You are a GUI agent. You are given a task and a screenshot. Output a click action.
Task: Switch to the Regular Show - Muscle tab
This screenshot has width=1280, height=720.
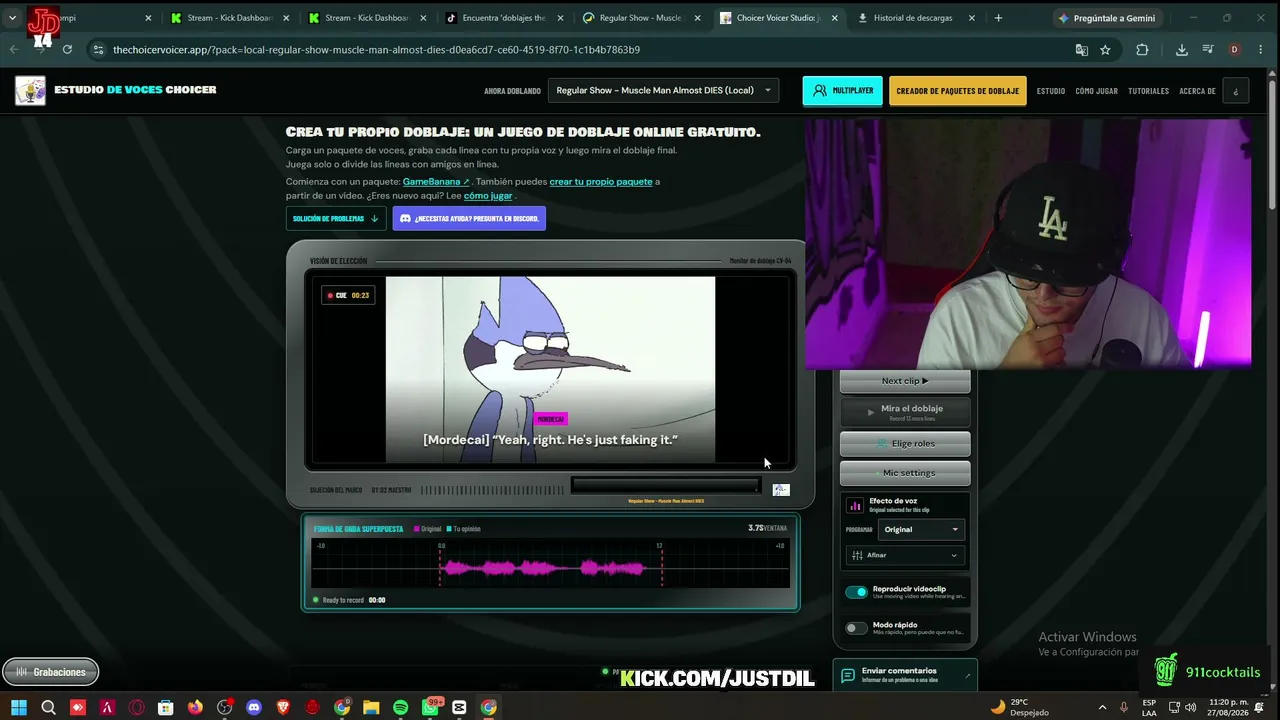(641, 18)
